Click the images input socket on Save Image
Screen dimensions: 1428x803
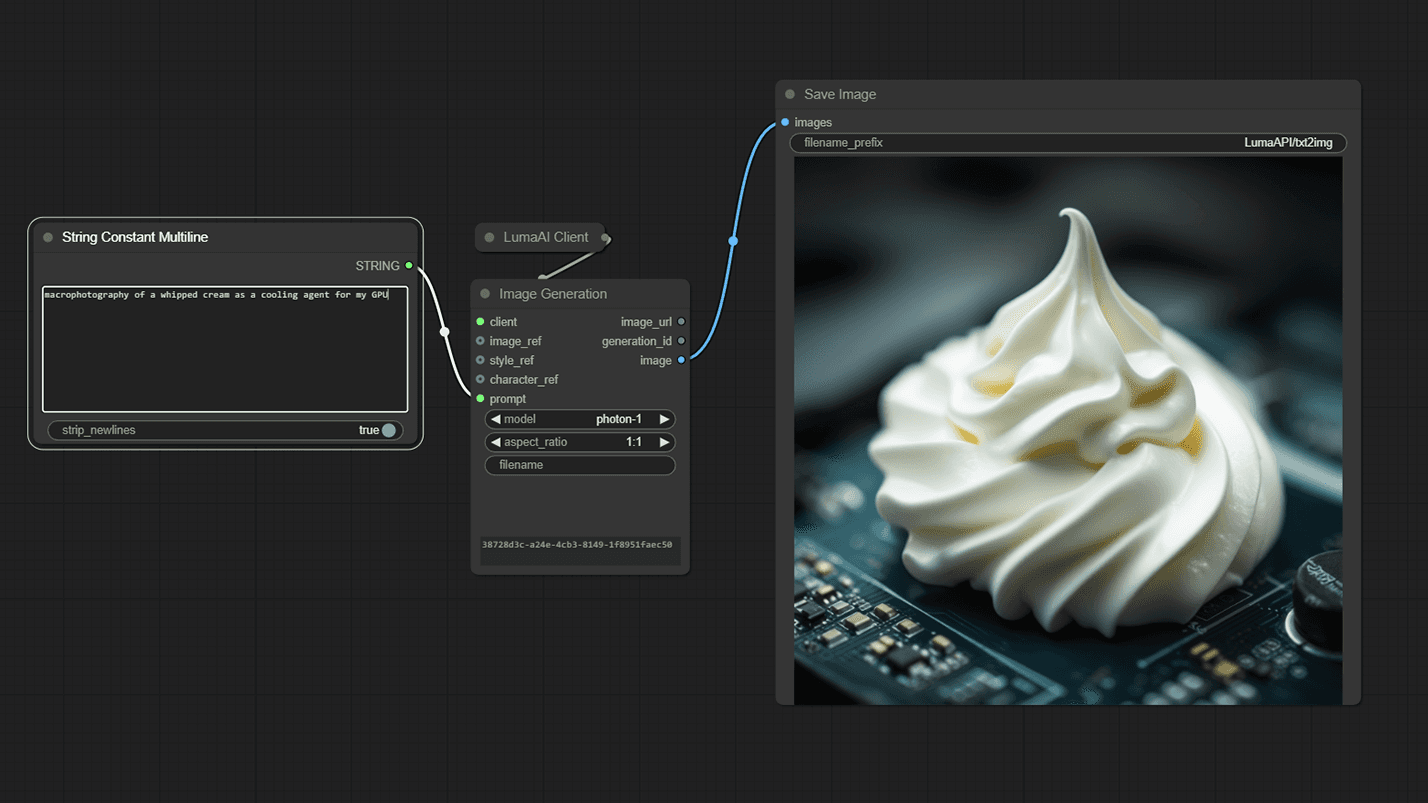coord(785,123)
